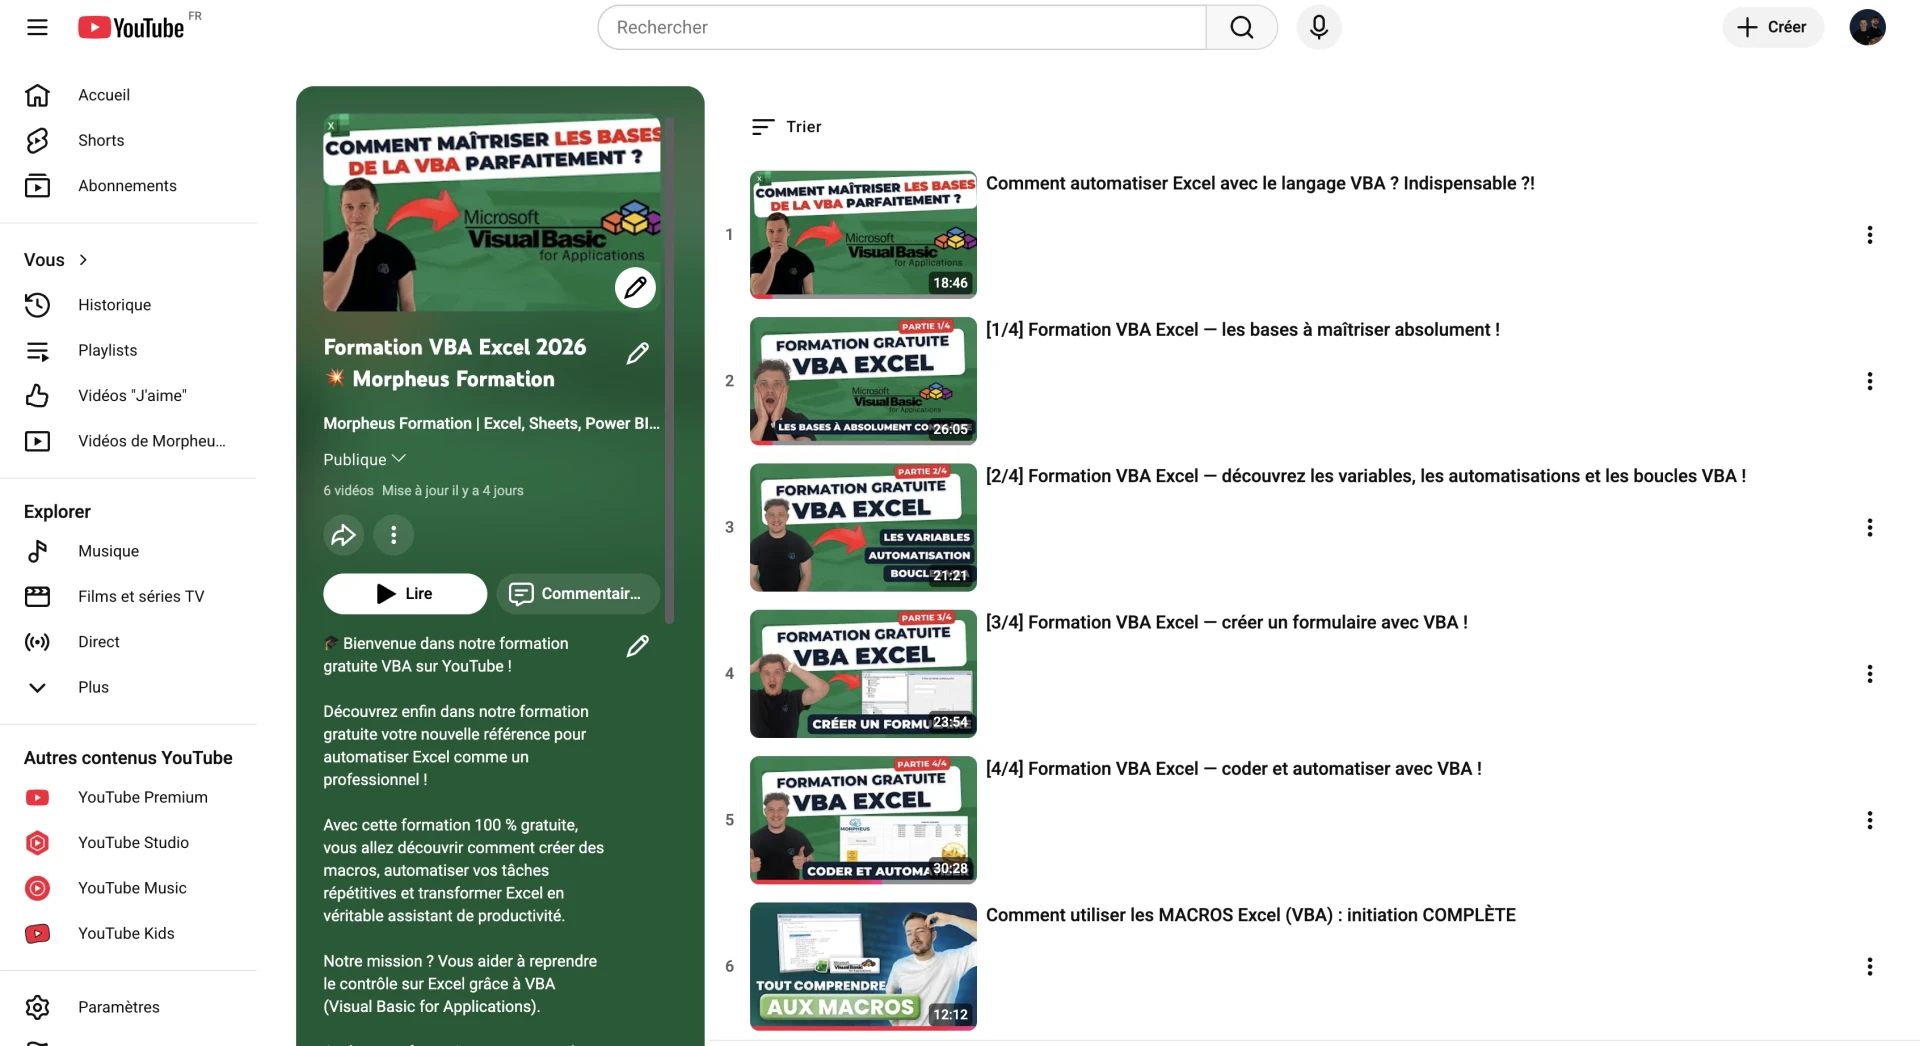Open options for [4/4] Formation video

tap(1869, 820)
